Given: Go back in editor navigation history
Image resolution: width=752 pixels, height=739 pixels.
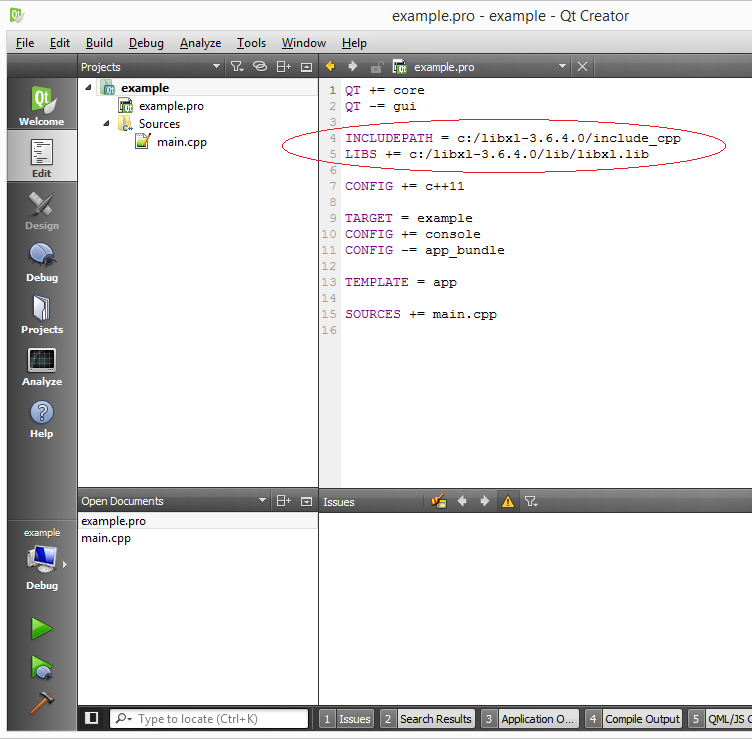Looking at the screenshot, I should coord(330,66).
